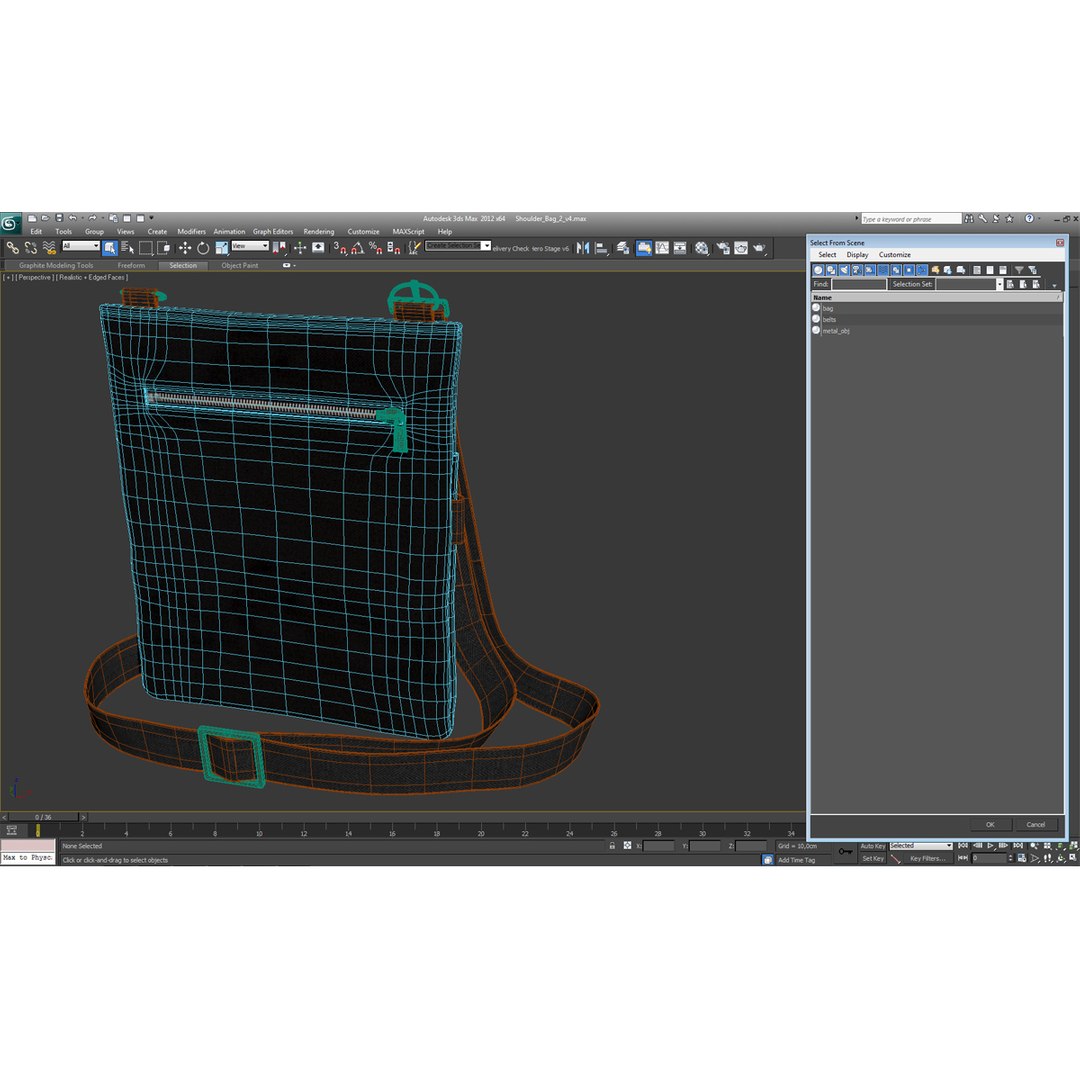Viewport: 1080px width, 1080px height.
Task: Open the key mode Selected dropdown
Action: click(x=920, y=846)
